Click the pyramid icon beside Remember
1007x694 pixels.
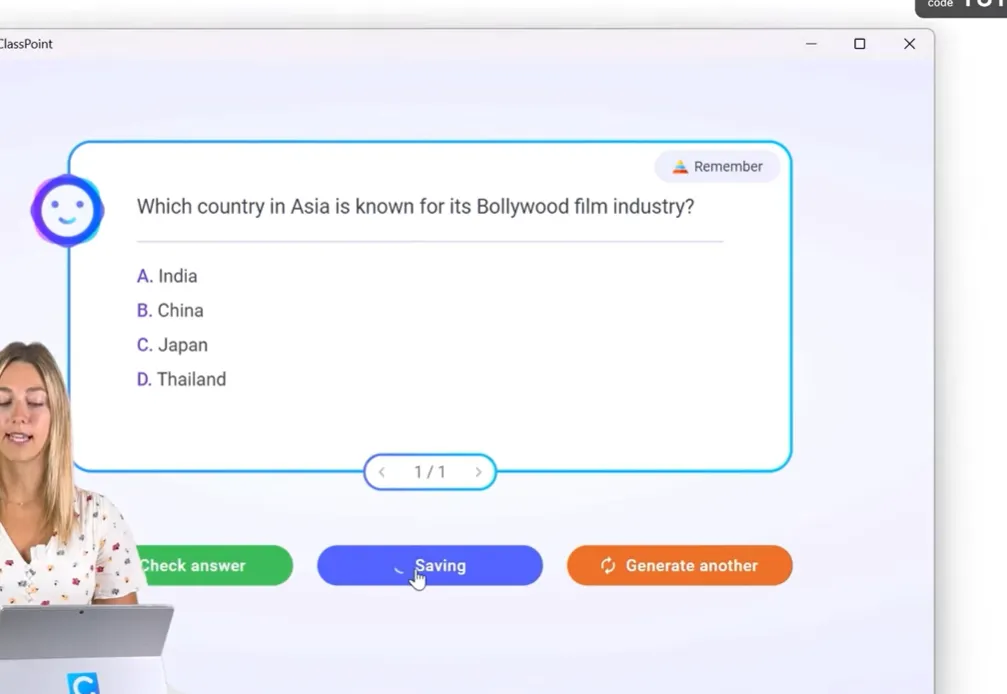680,167
